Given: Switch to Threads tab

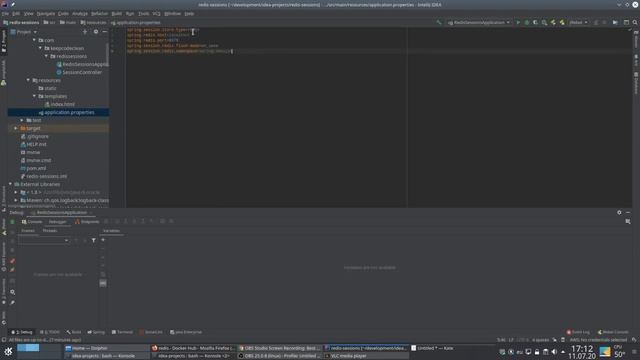Looking at the screenshot, I should [50, 231].
